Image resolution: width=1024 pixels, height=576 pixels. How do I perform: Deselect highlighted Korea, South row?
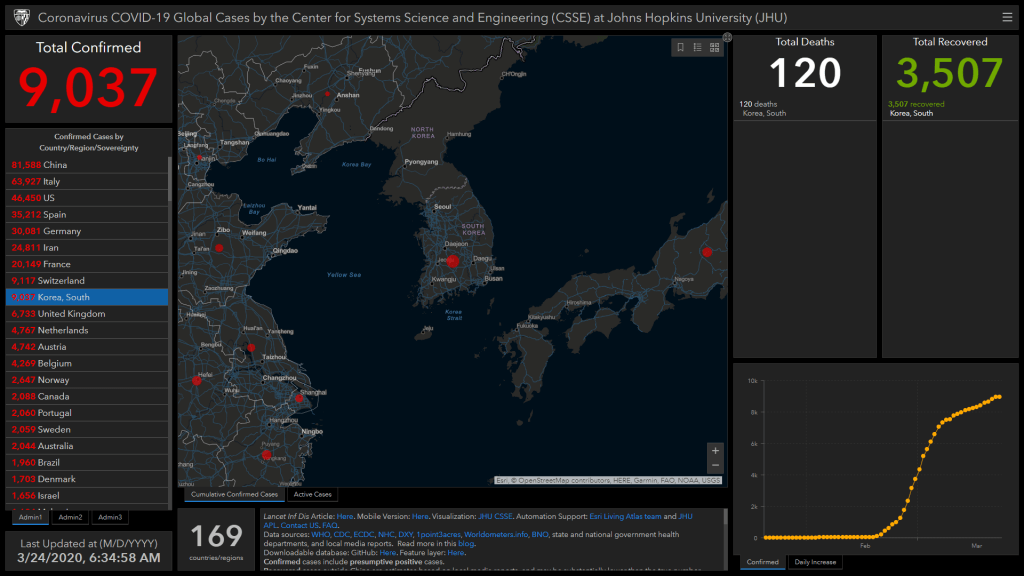click(x=87, y=297)
